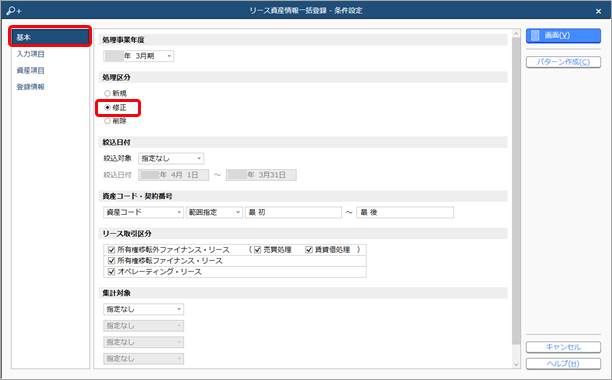The image size is (612, 380).
Task: Select the 新規 radio button
Action: point(107,93)
